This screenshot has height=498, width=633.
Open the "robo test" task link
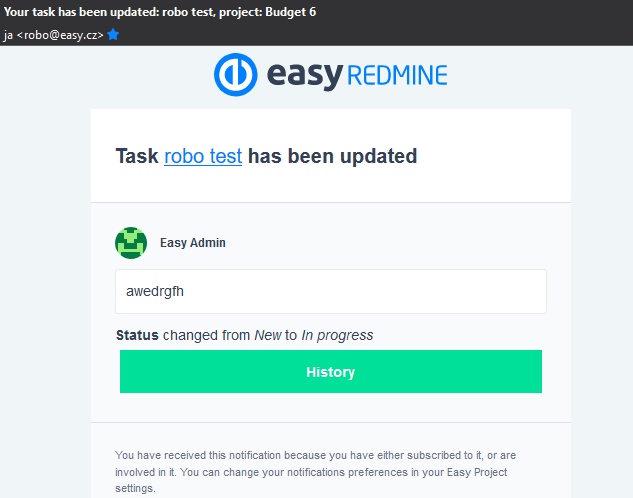tap(203, 156)
